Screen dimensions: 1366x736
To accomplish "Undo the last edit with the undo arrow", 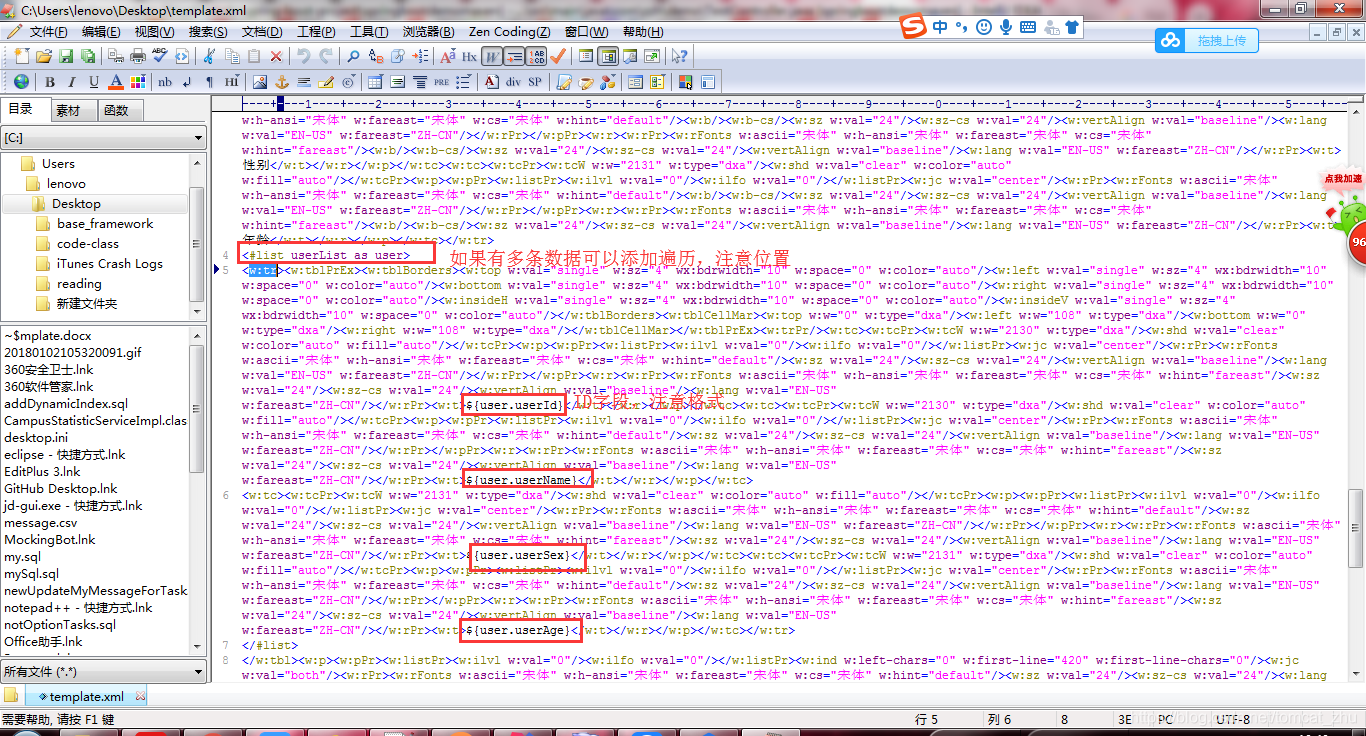I will point(303,56).
